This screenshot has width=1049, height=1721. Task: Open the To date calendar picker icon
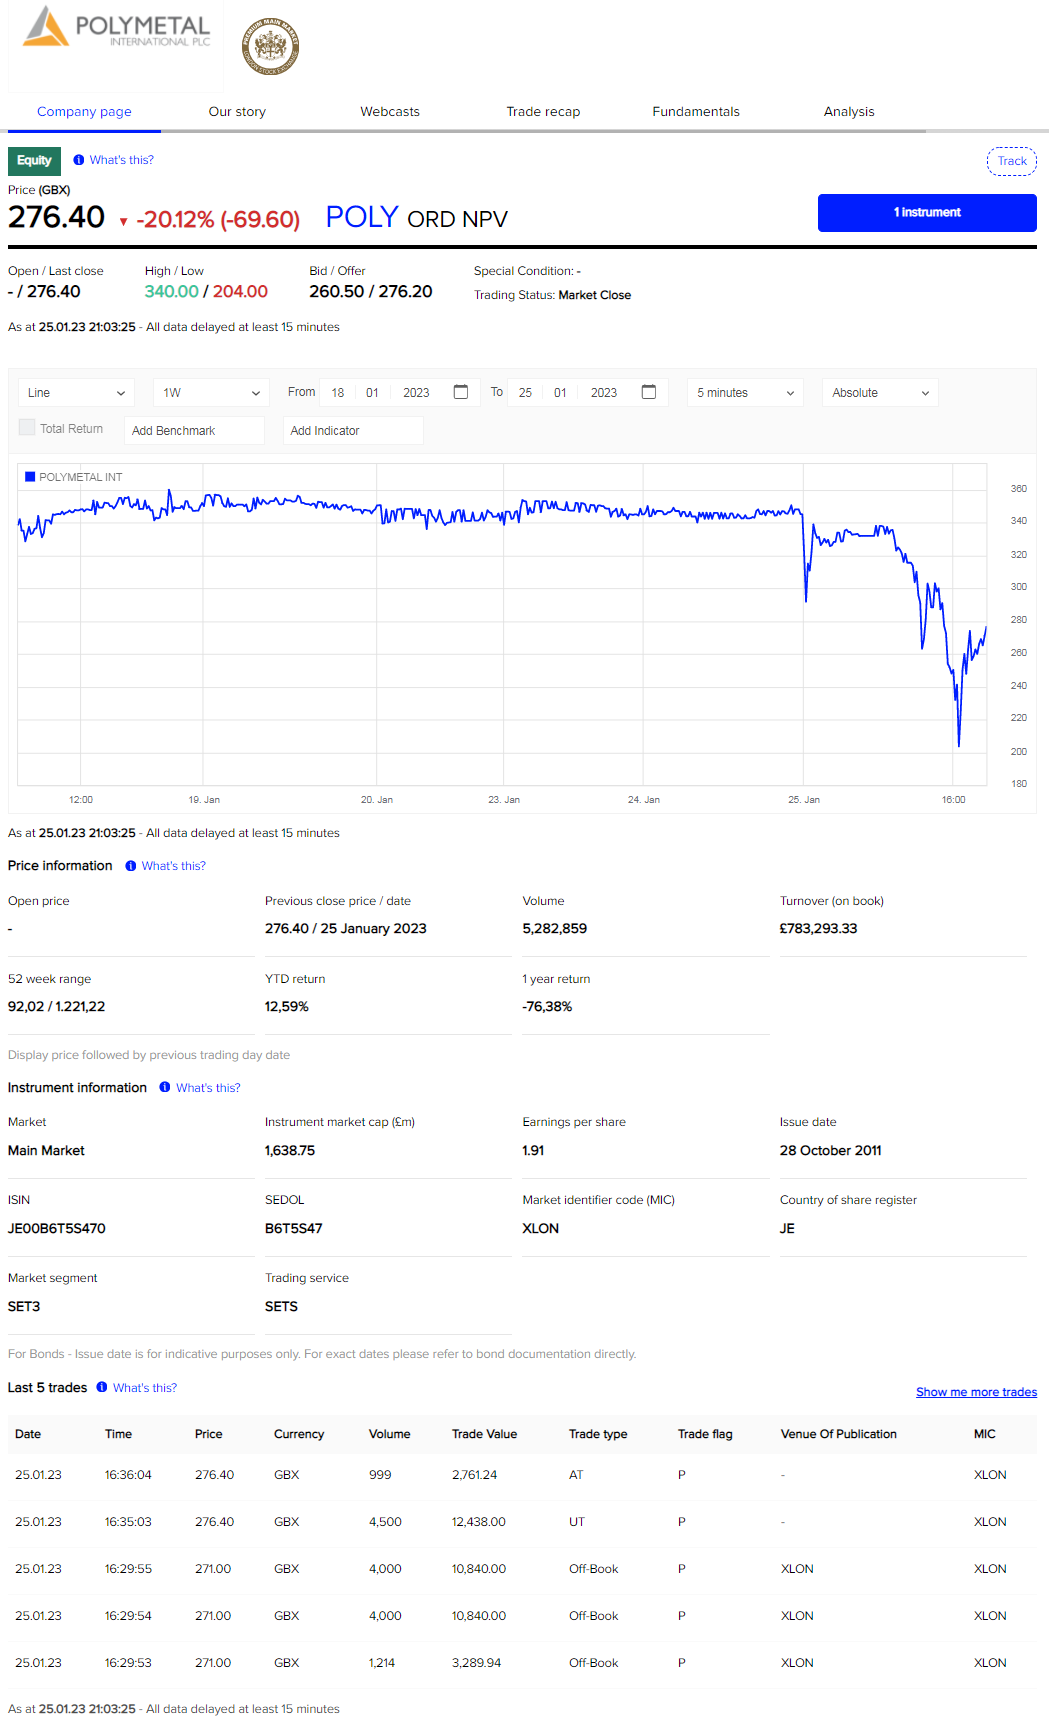pos(649,392)
